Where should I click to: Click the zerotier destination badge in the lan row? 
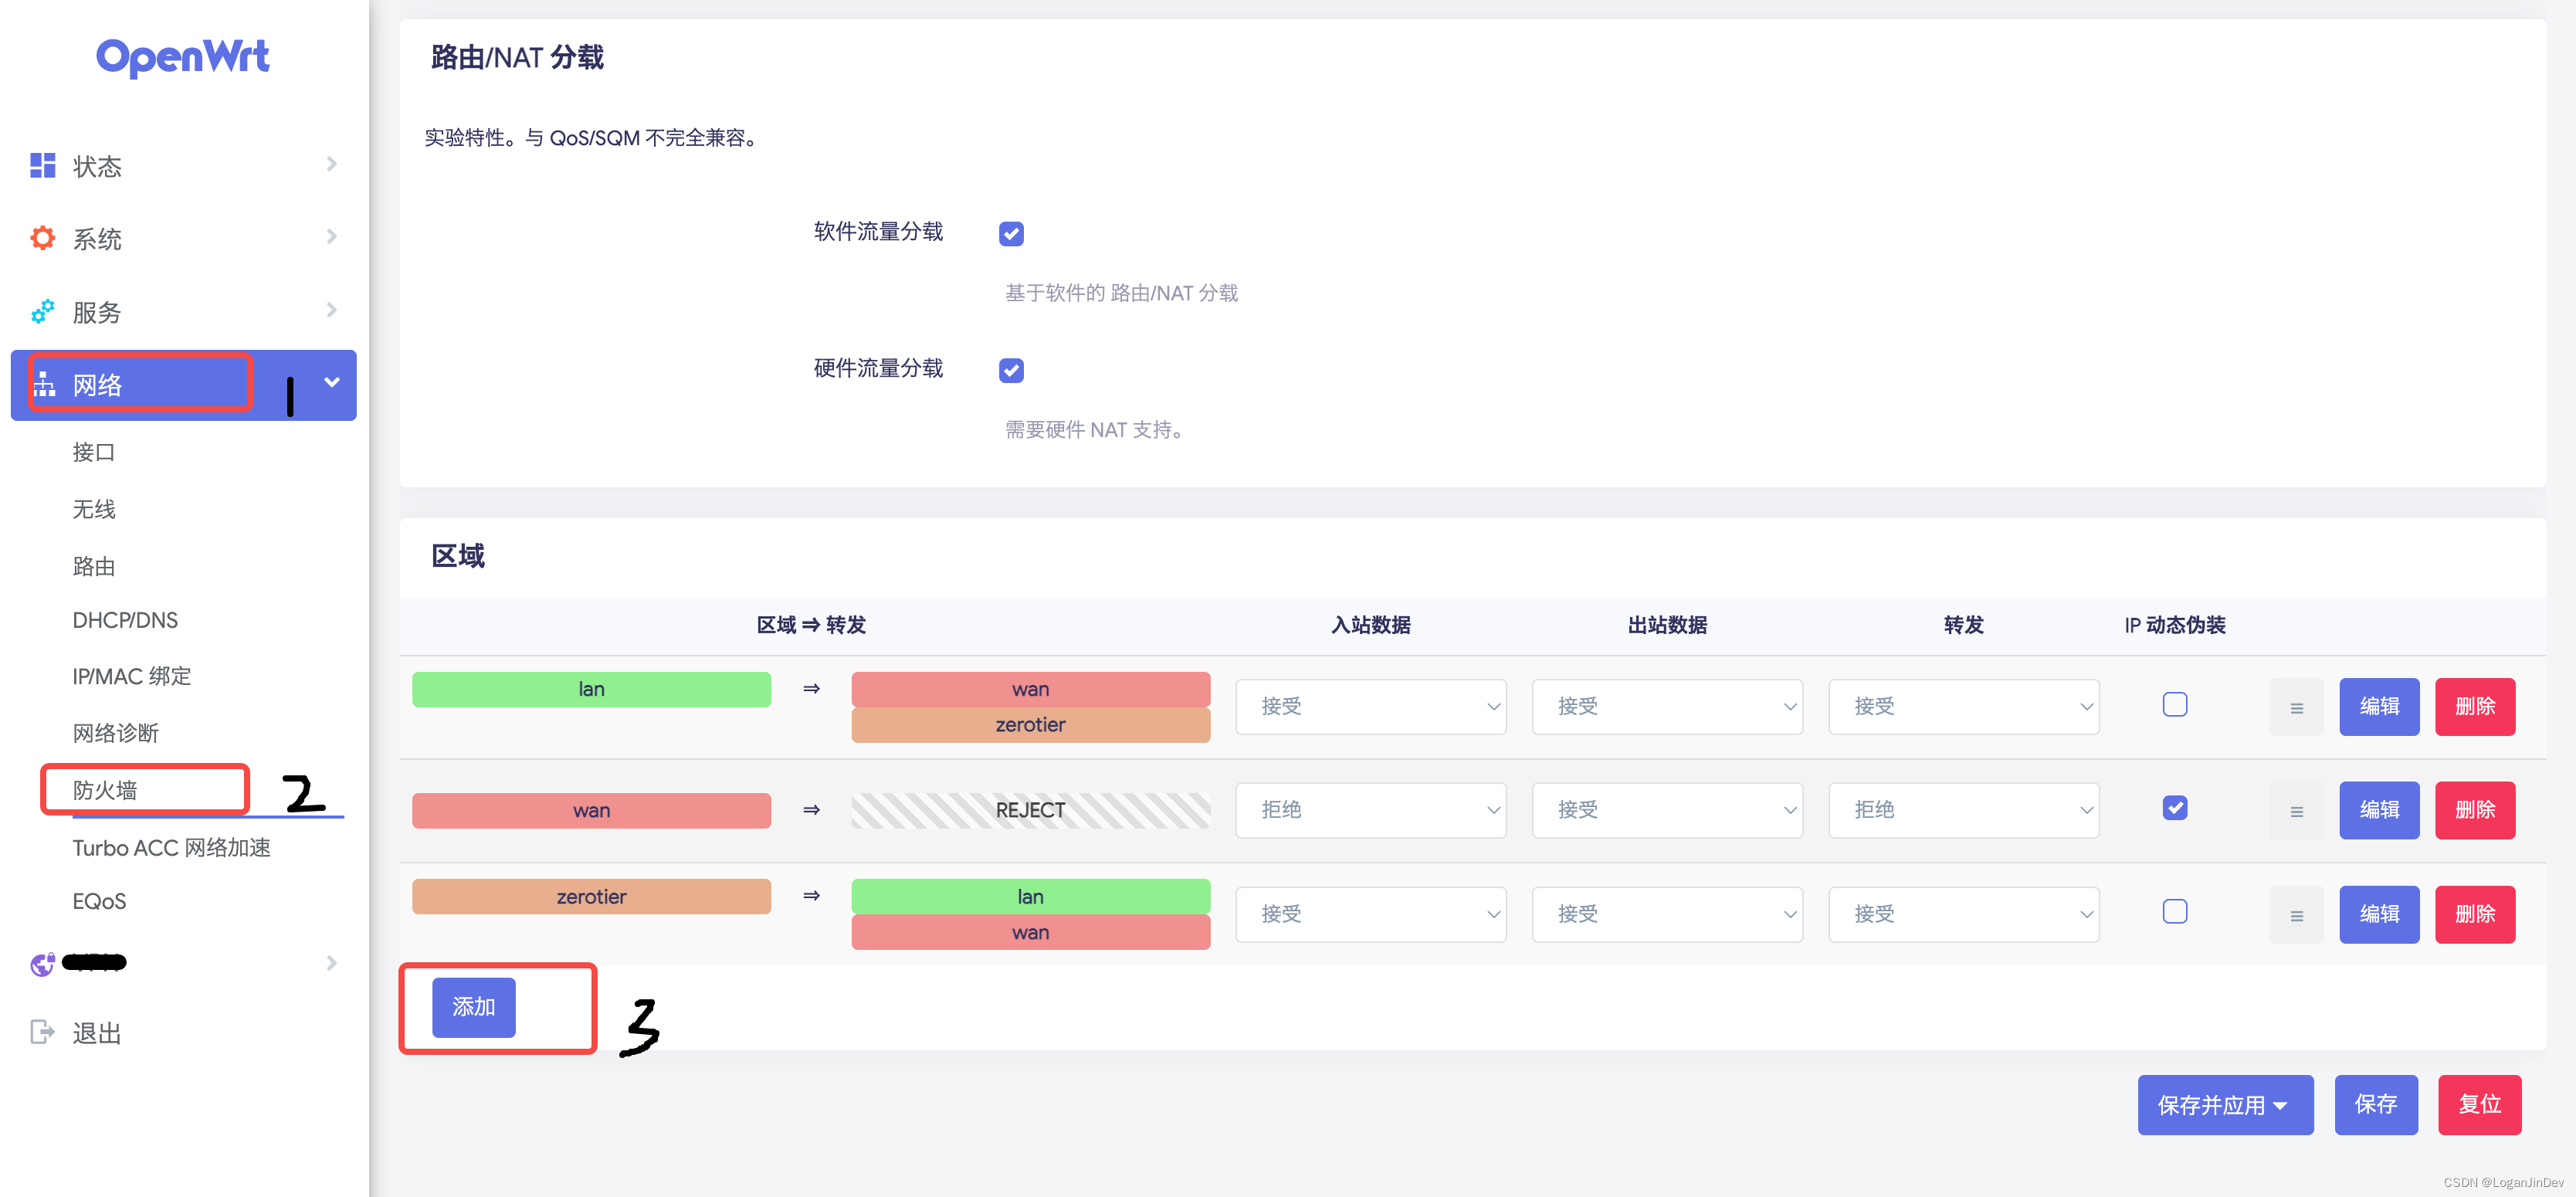[x=1030, y=725]
